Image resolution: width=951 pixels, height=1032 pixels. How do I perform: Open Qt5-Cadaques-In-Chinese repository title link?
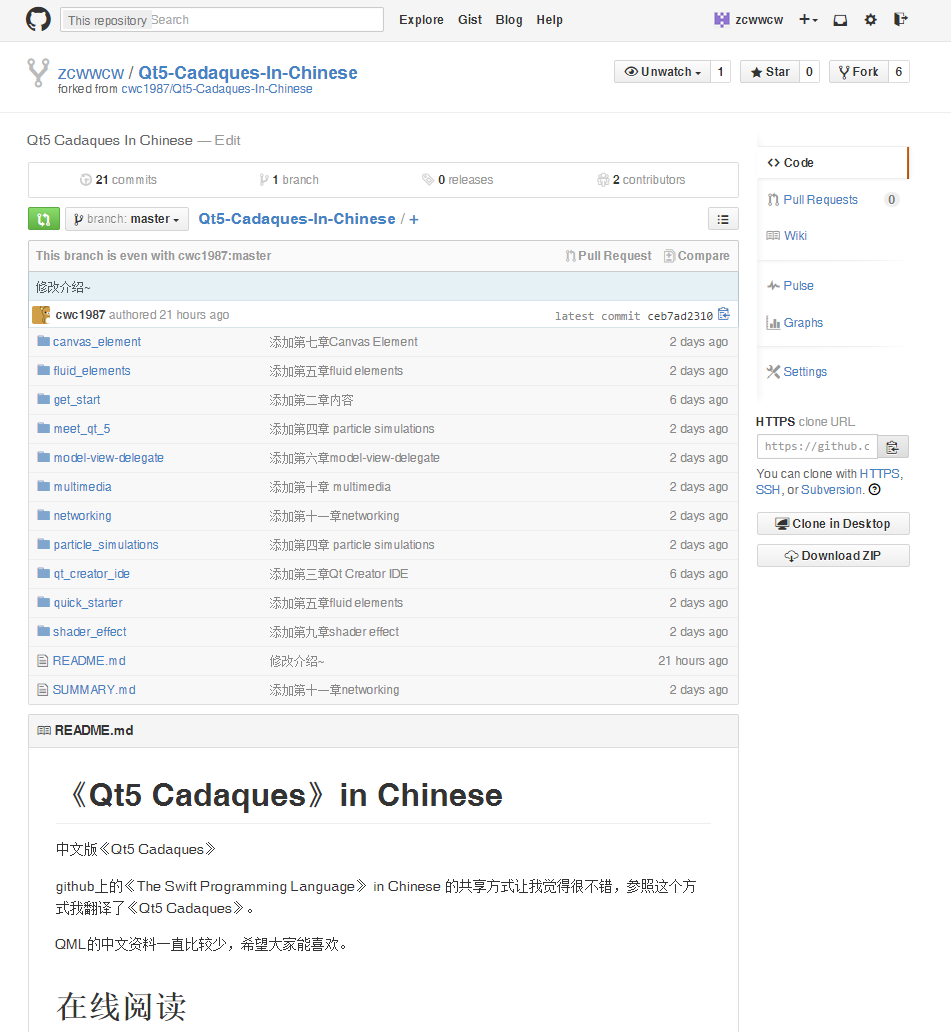(x=247, y=72)
